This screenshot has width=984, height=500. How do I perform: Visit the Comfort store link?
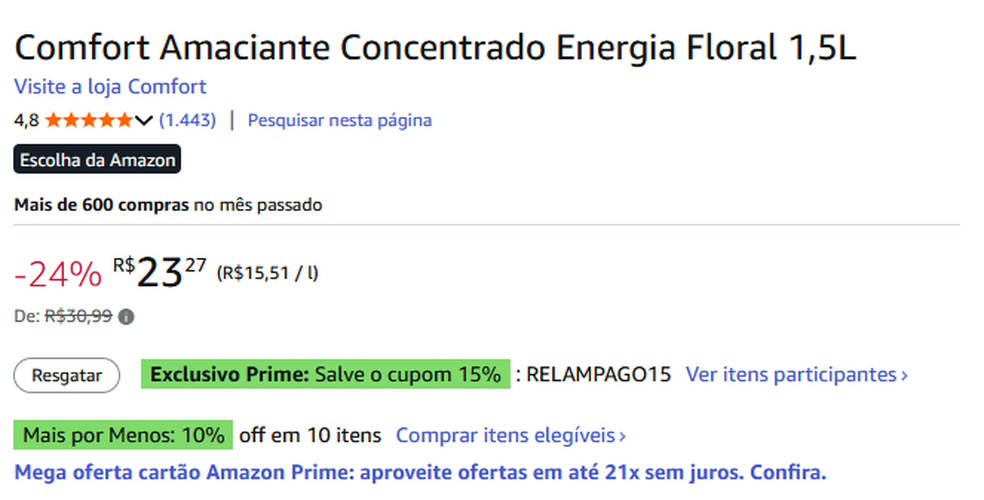(x=110, y=86)
